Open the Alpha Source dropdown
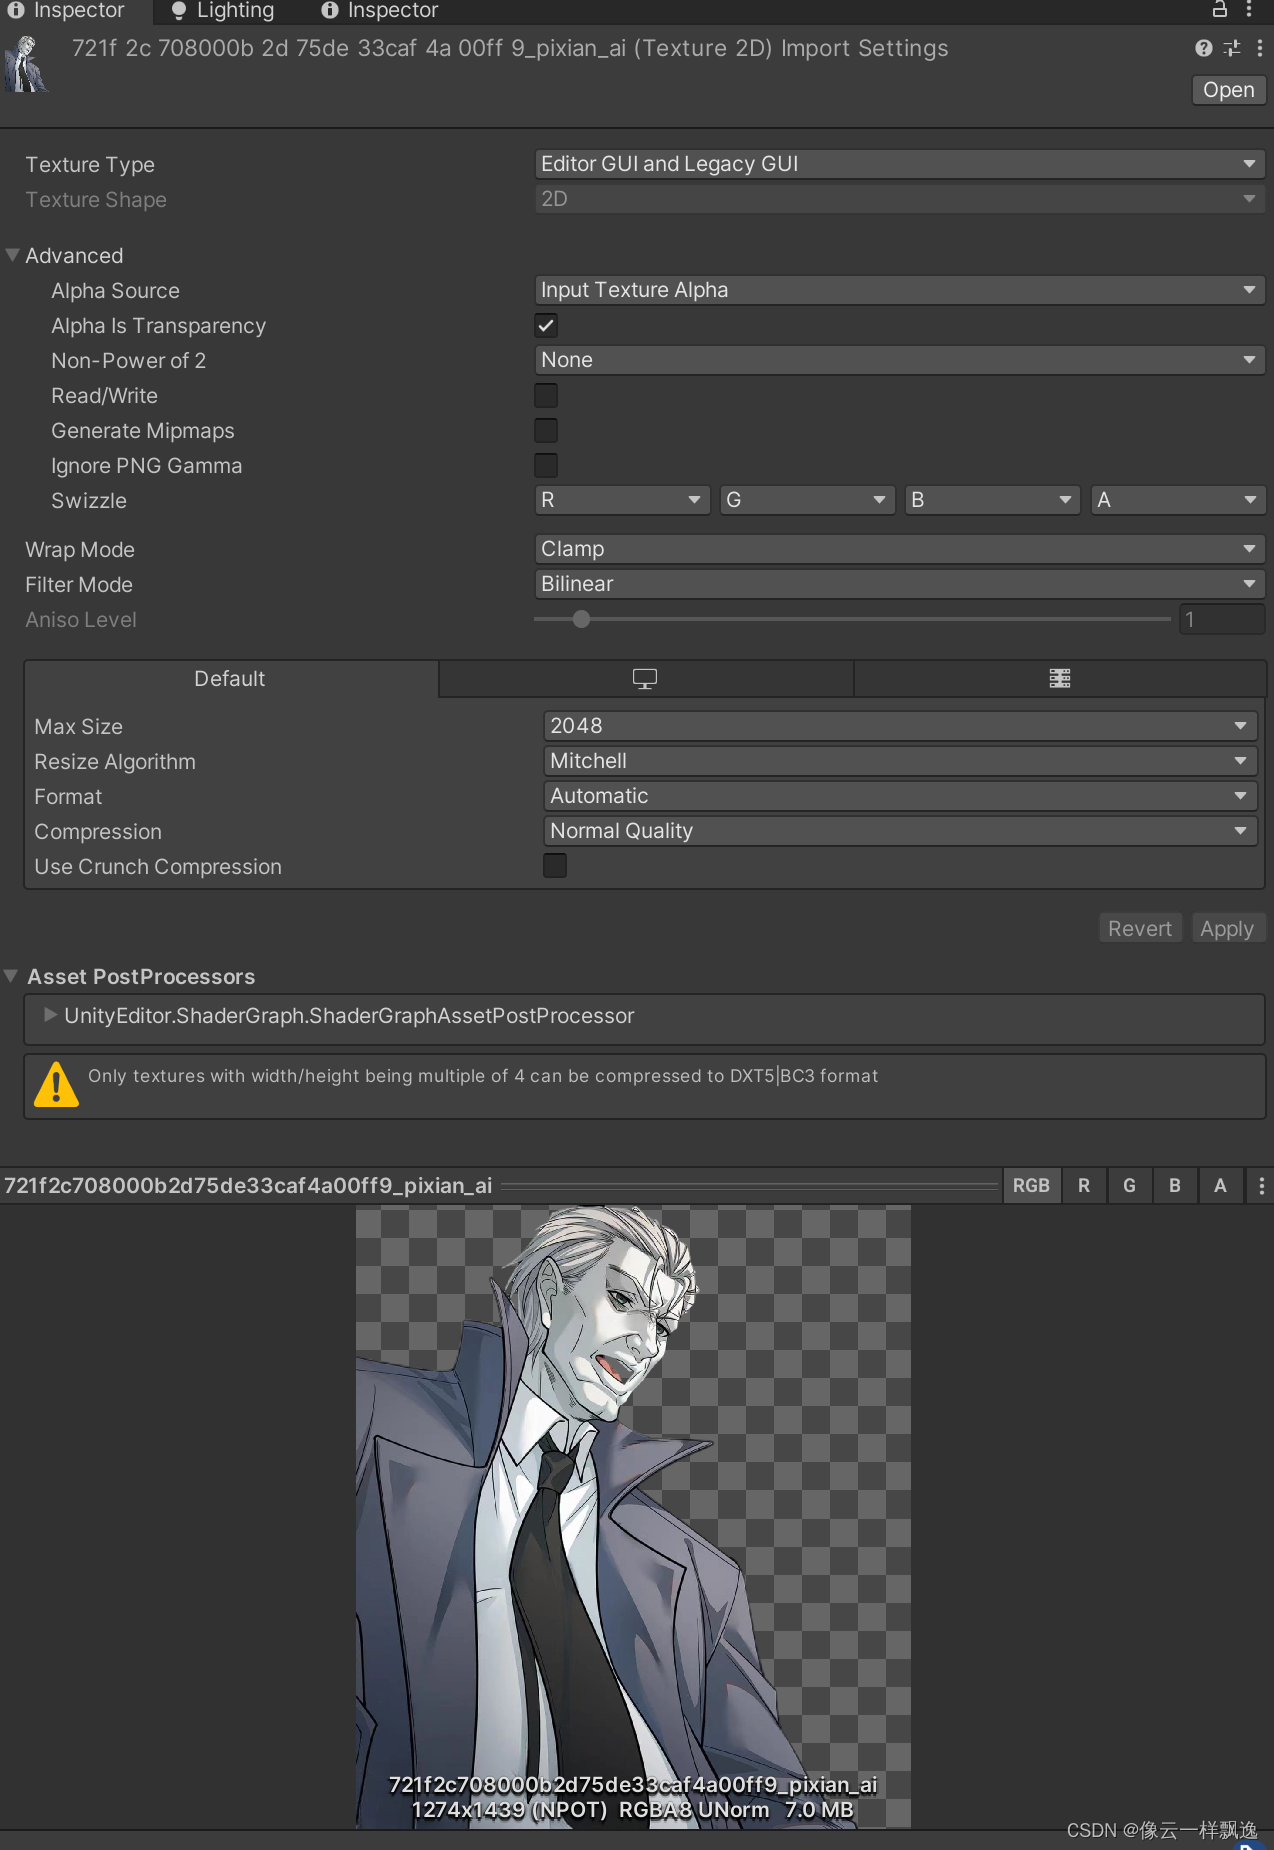This screenshot has height=1850, width=1274. click(x=900, y=290)
